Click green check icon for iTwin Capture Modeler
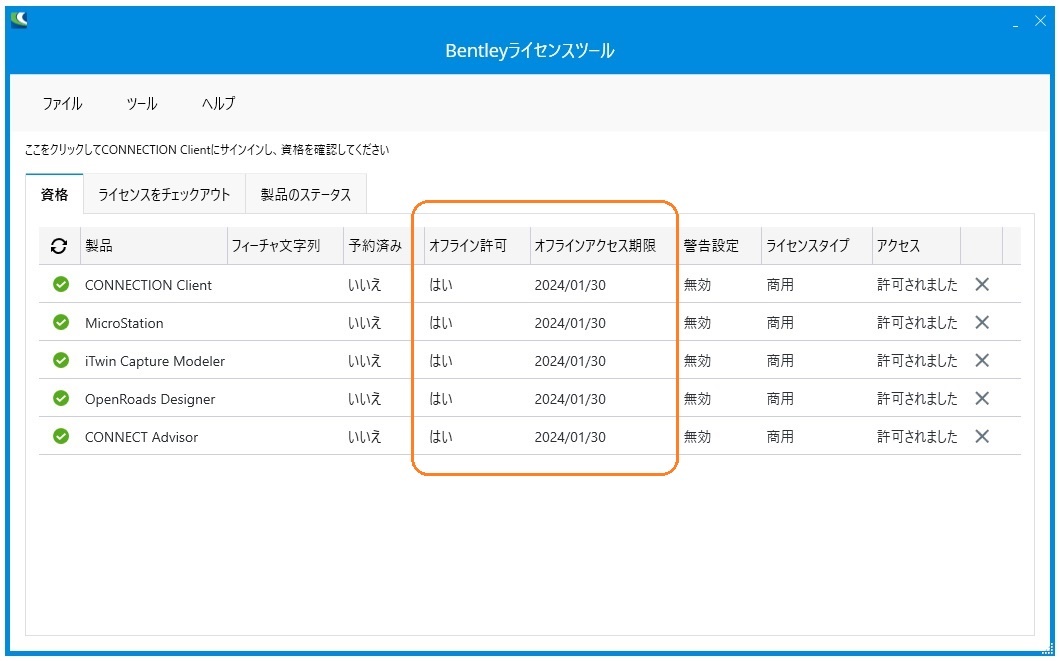 click(x=61, y=361)
